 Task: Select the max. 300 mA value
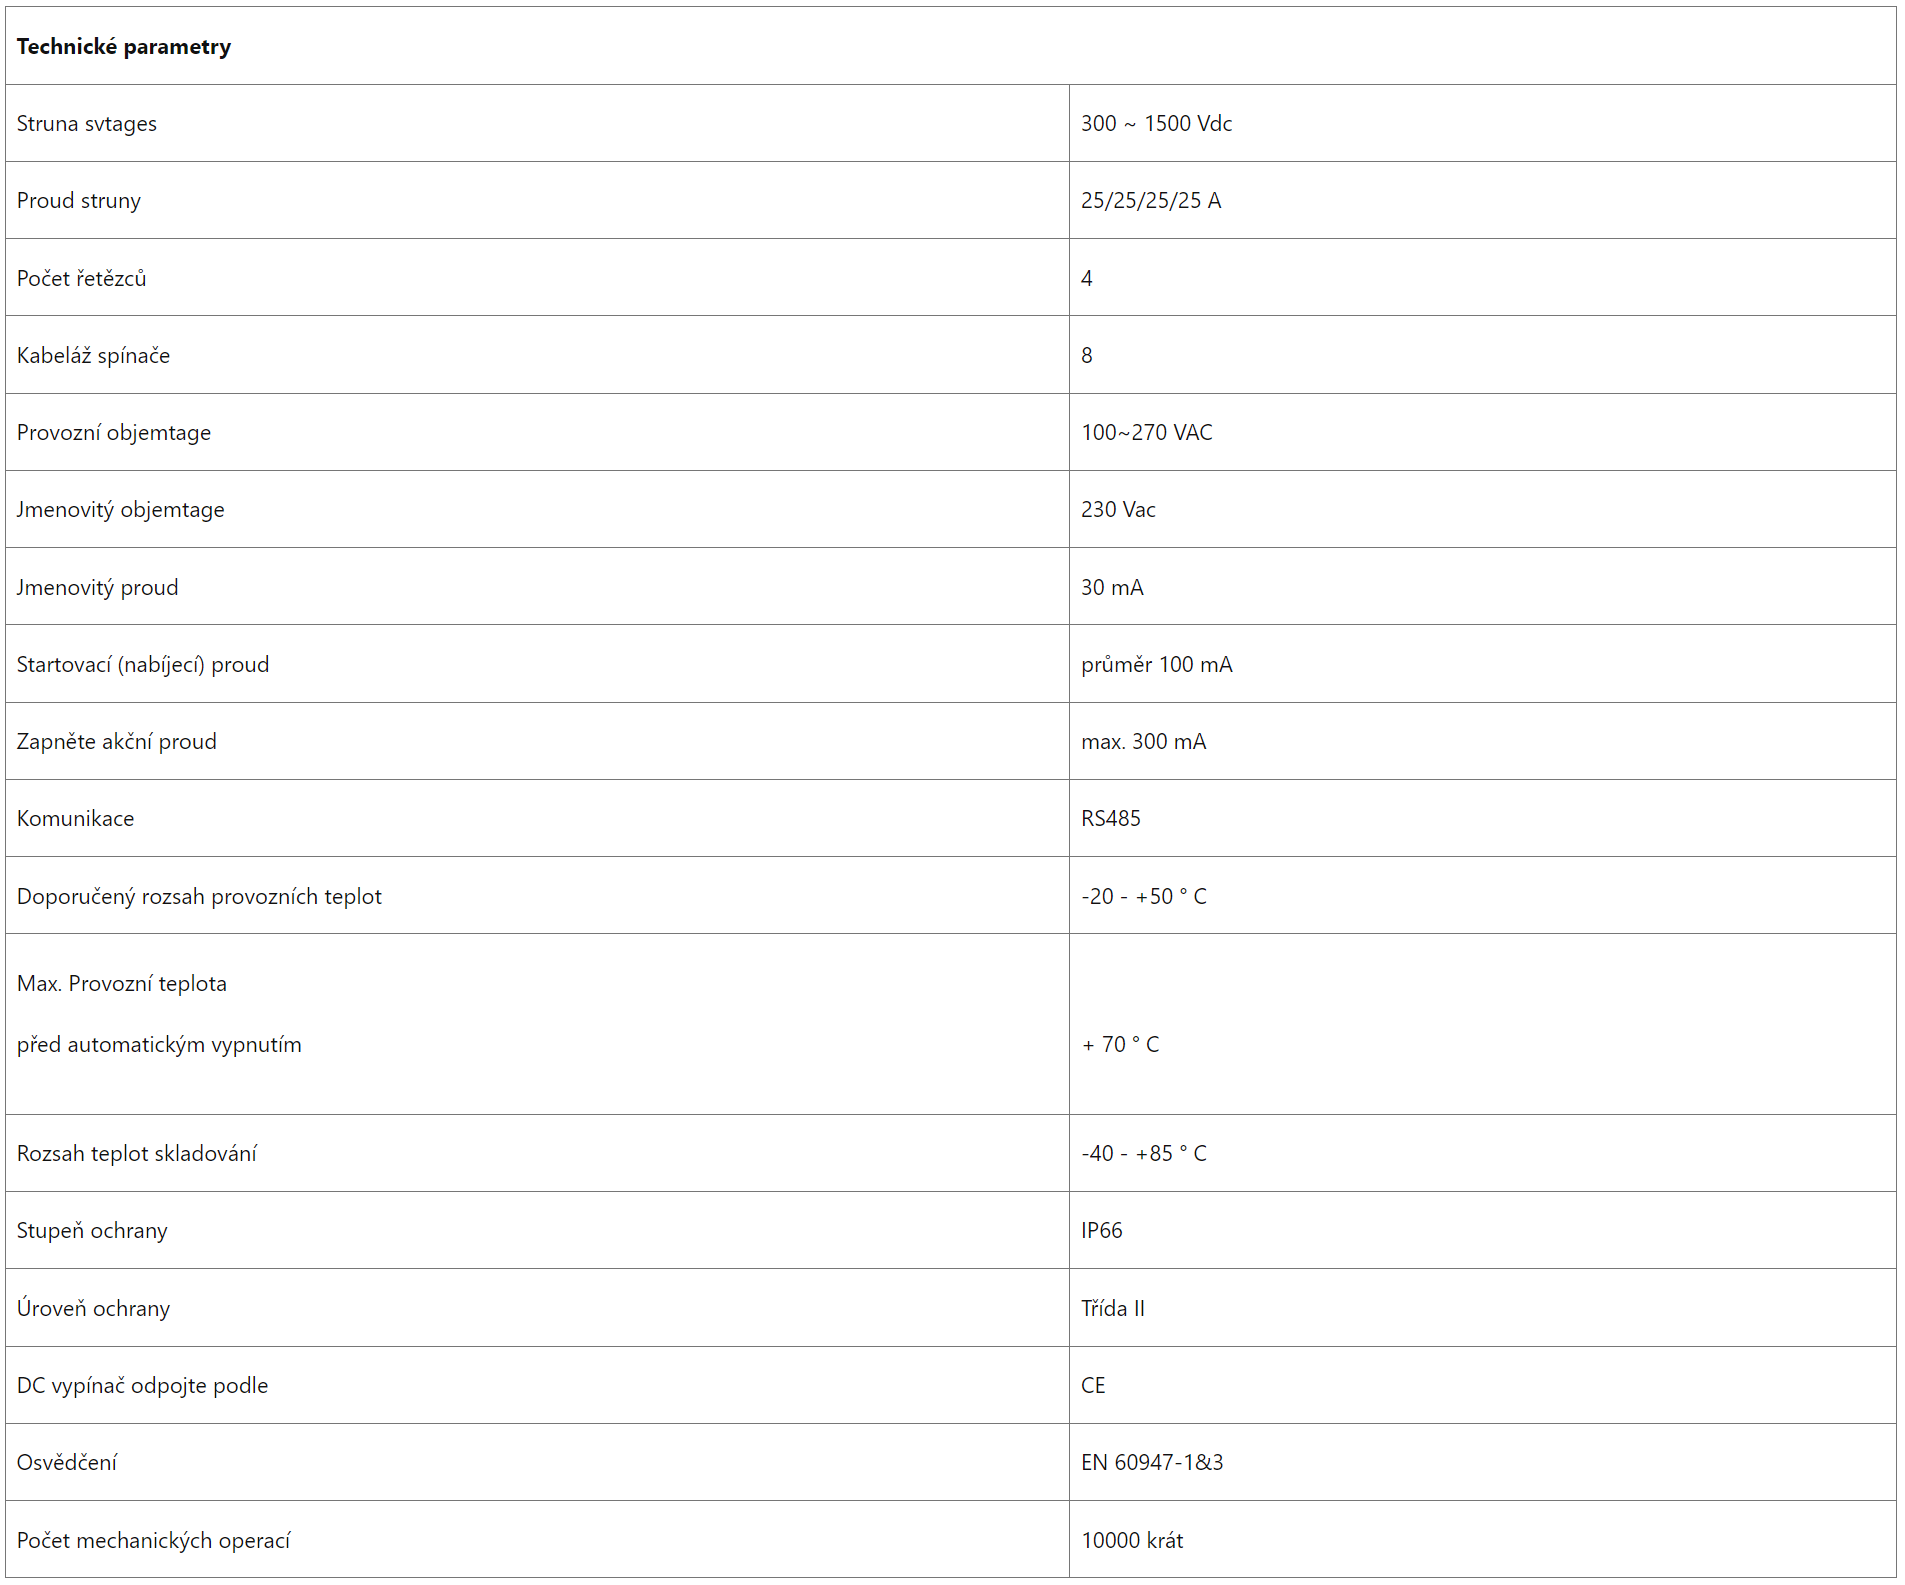click(x=1143, y=741)
